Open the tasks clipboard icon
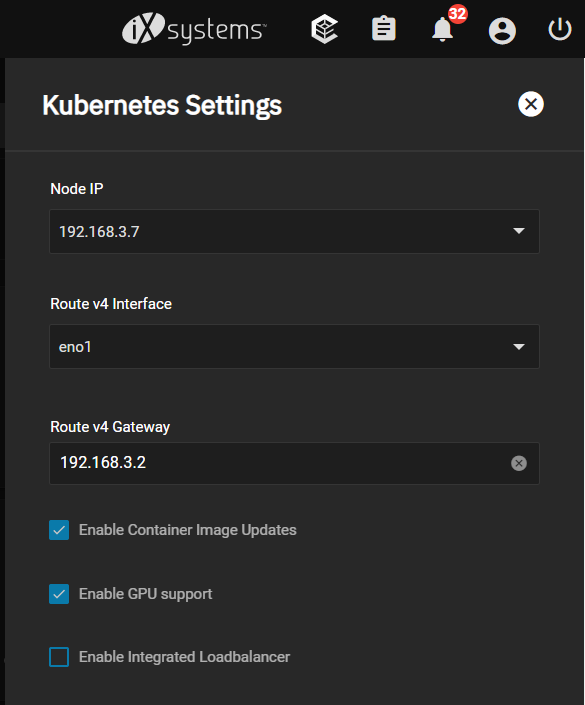 point(384,29)
